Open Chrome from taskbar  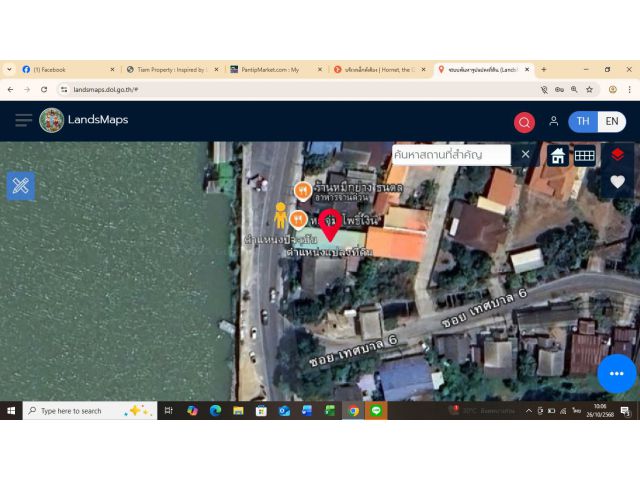[353, 411]
